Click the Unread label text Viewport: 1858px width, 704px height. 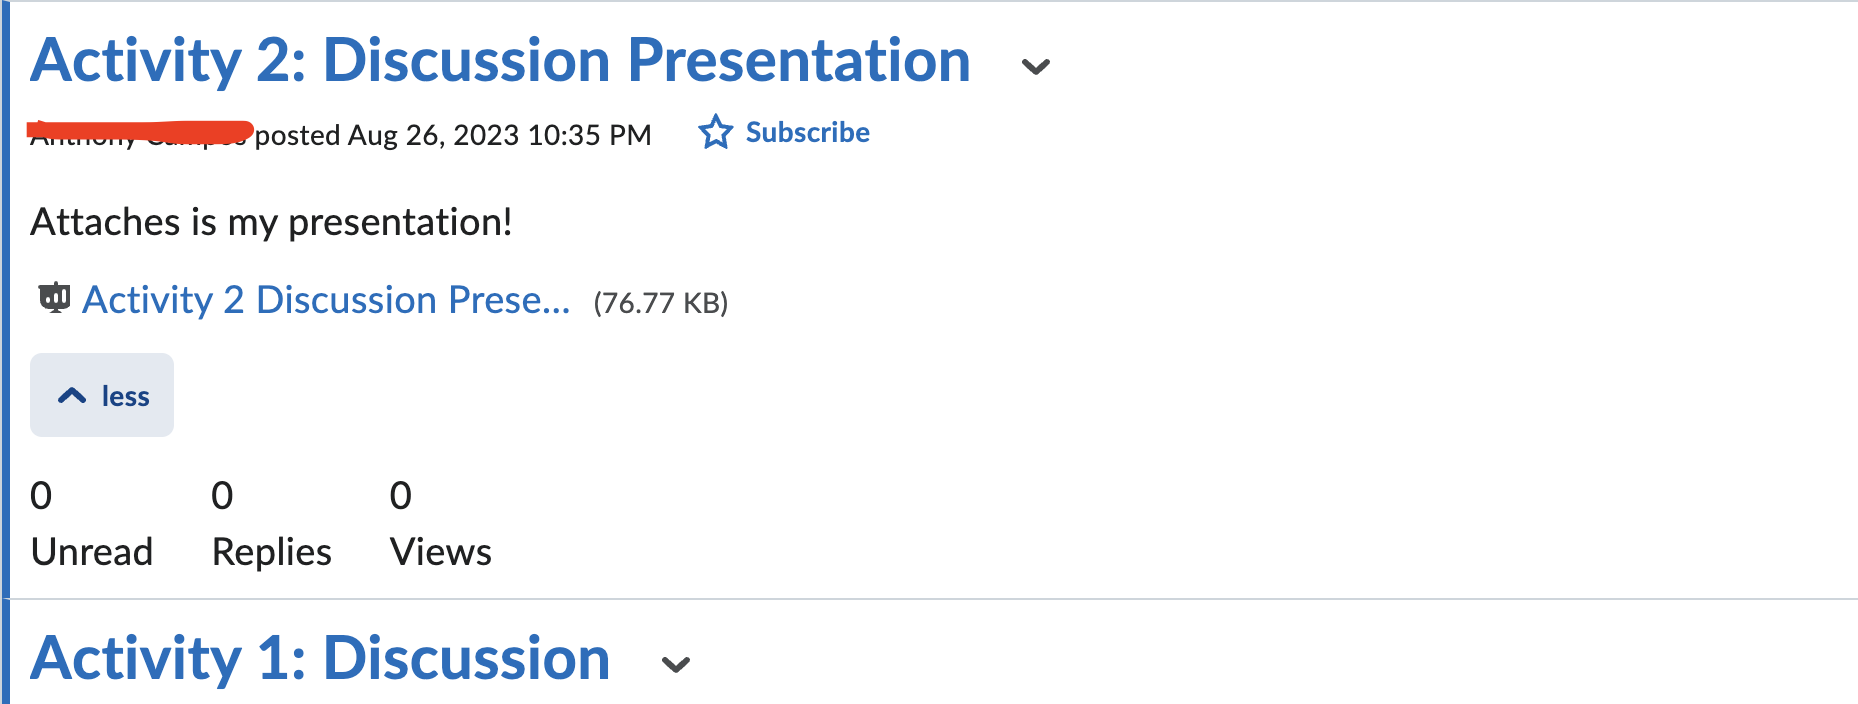coord(92,552)
